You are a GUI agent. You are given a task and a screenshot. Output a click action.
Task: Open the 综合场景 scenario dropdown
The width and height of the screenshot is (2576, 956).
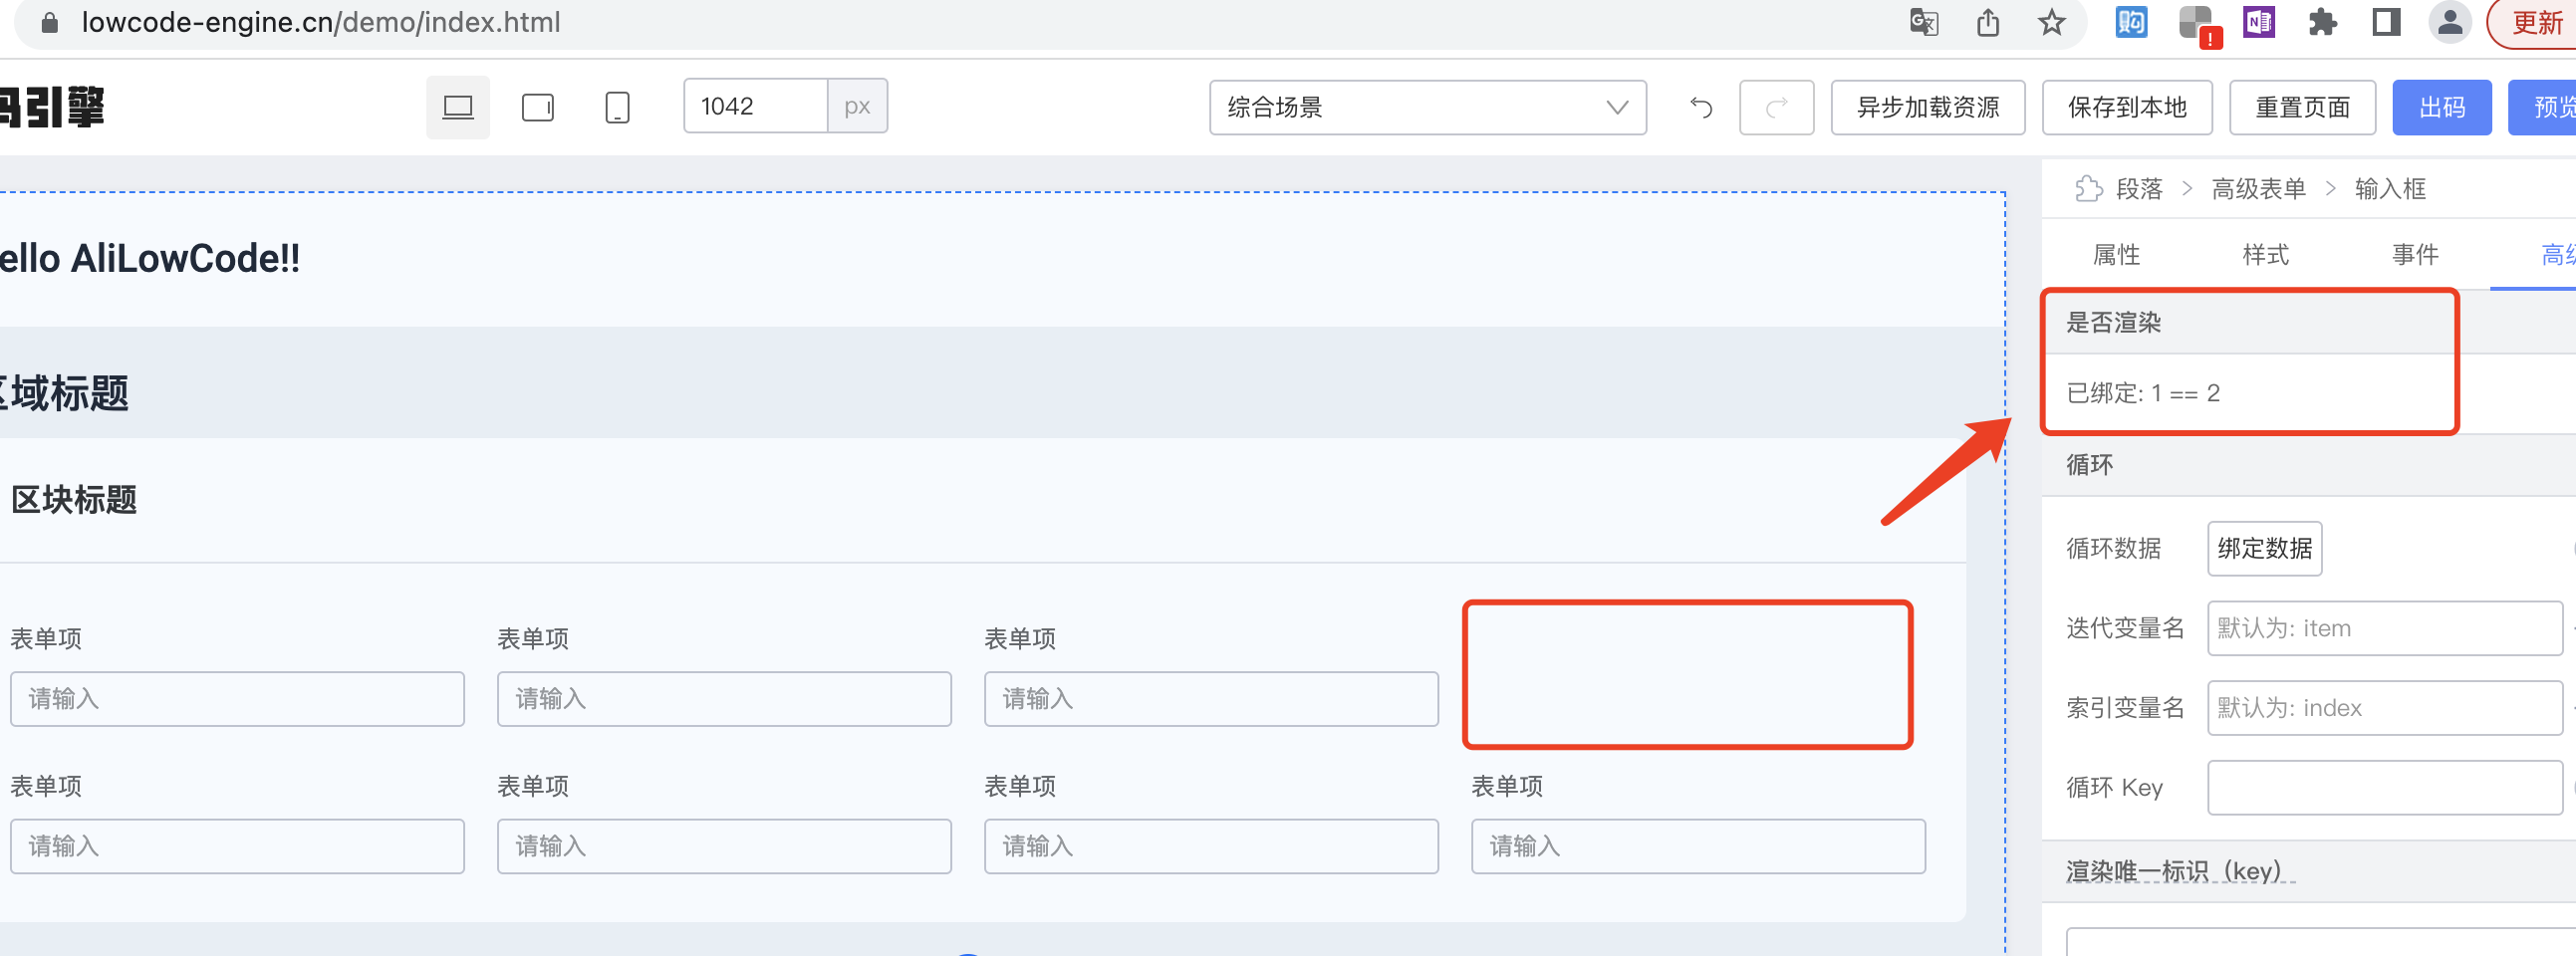click(1427, 107)
